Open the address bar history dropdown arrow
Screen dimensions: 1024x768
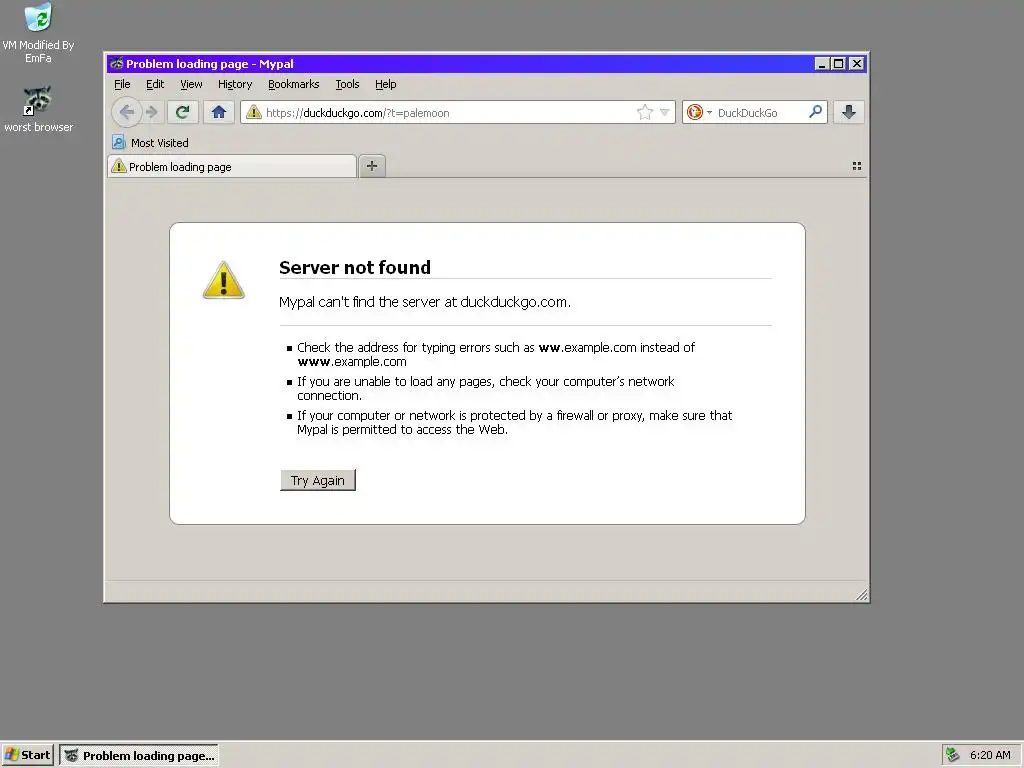pyautogui.click(x=665, y=112)
